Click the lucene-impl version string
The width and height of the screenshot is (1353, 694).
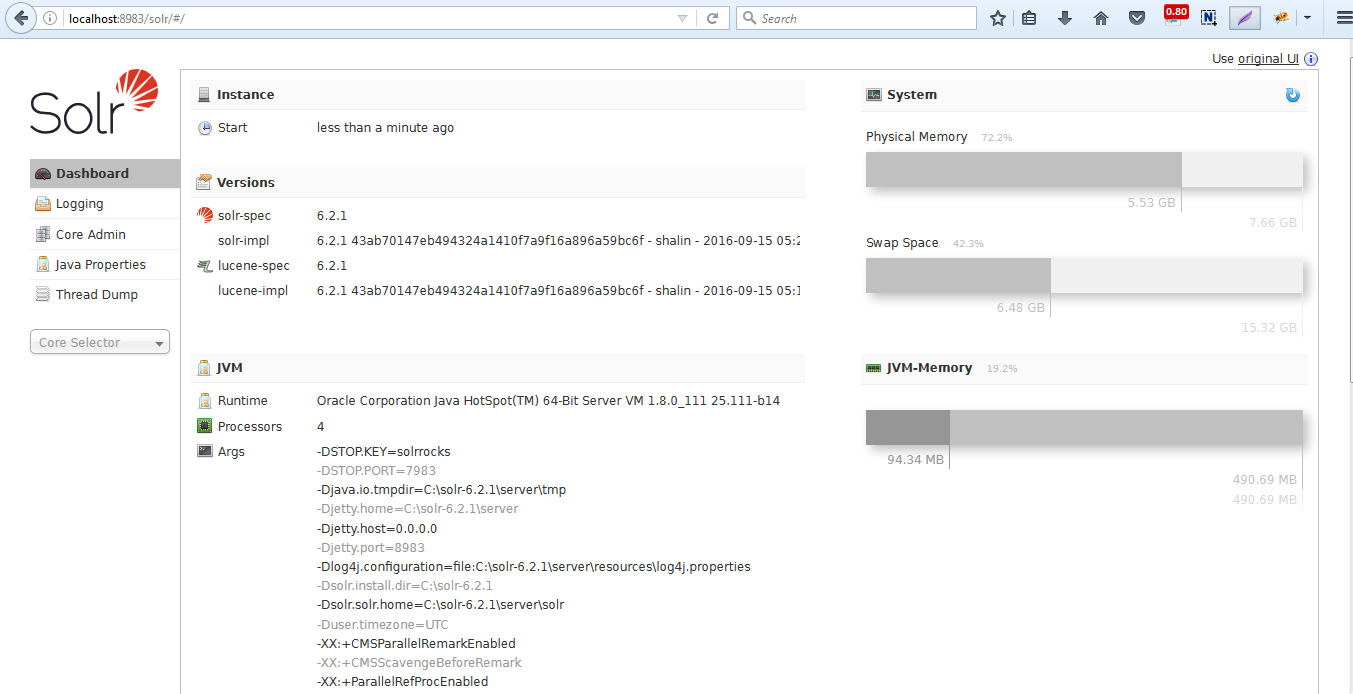click(x=558, y=291)
